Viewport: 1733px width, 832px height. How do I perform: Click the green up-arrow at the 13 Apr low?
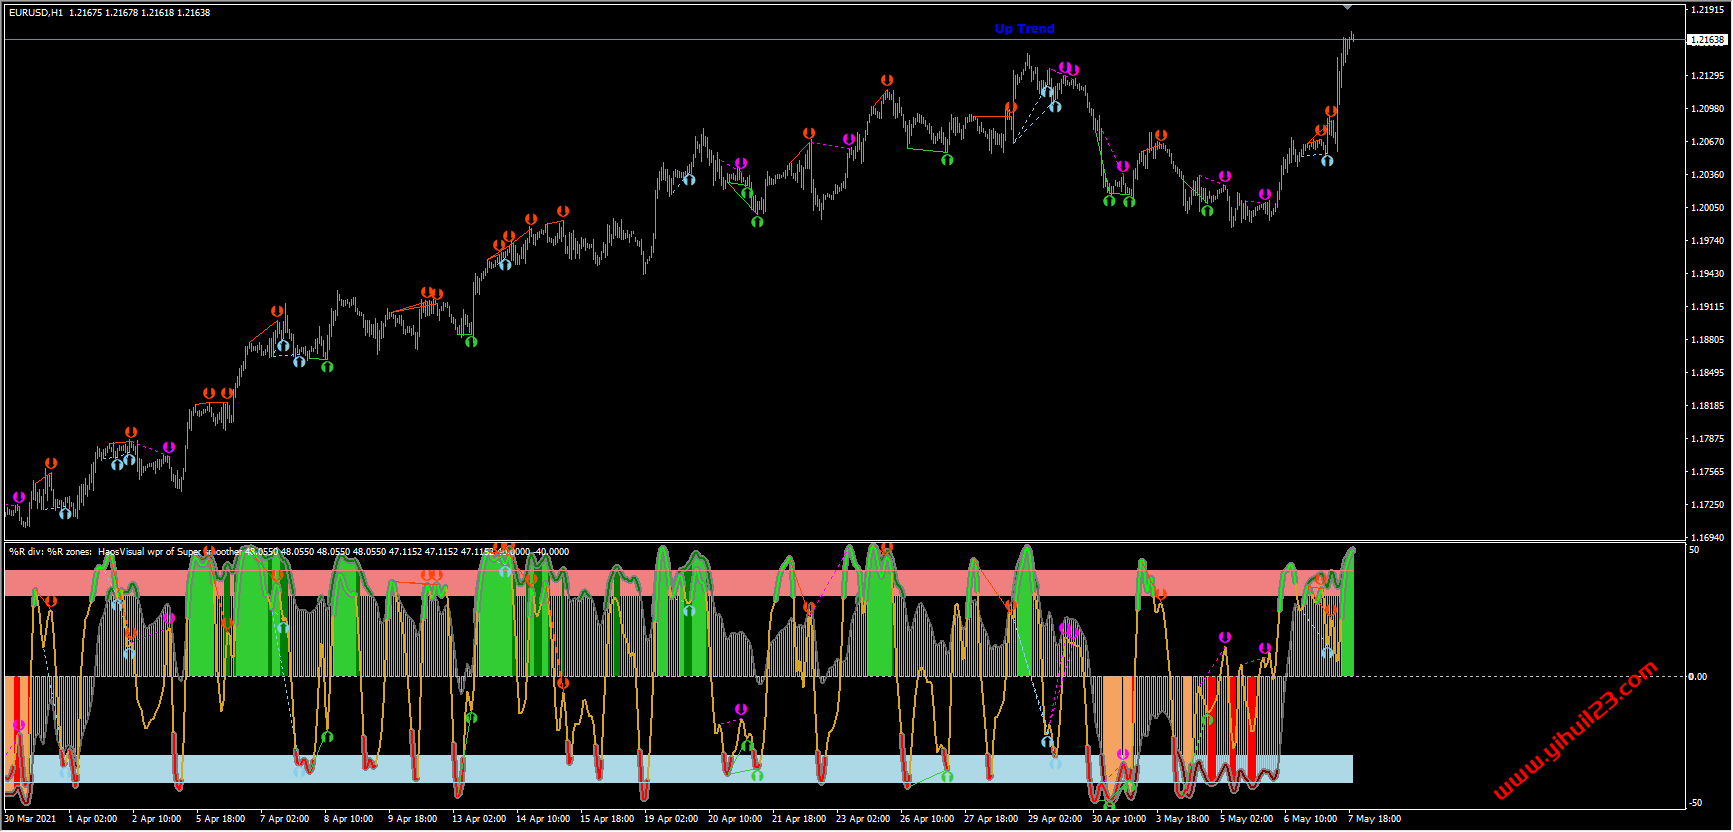pyautogui.click(x=471, y=342)
